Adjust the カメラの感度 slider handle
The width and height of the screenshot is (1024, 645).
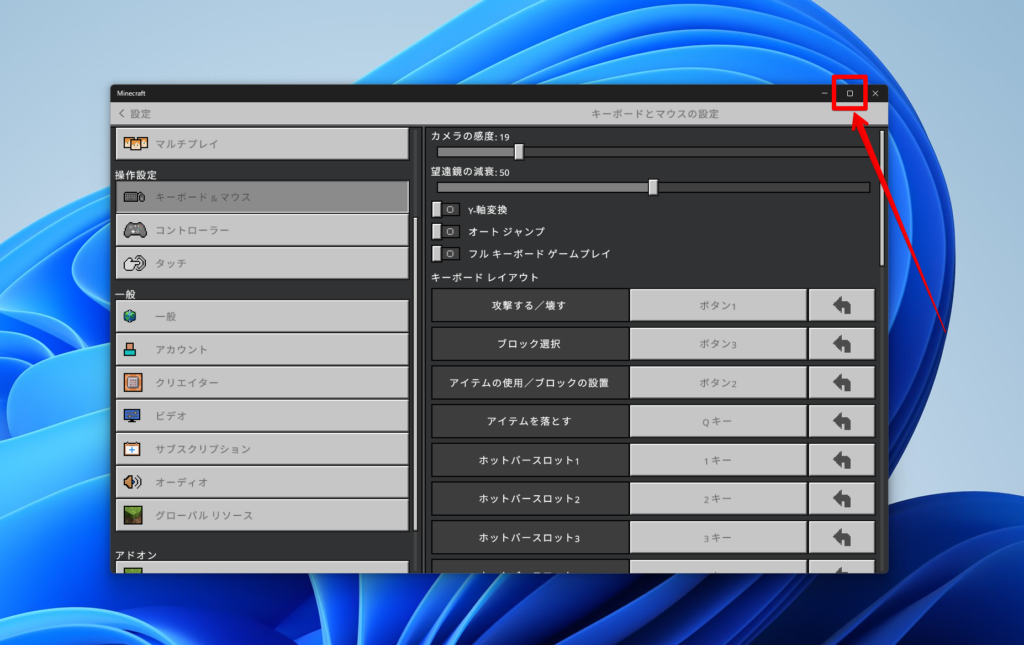[x=519, y=152]
